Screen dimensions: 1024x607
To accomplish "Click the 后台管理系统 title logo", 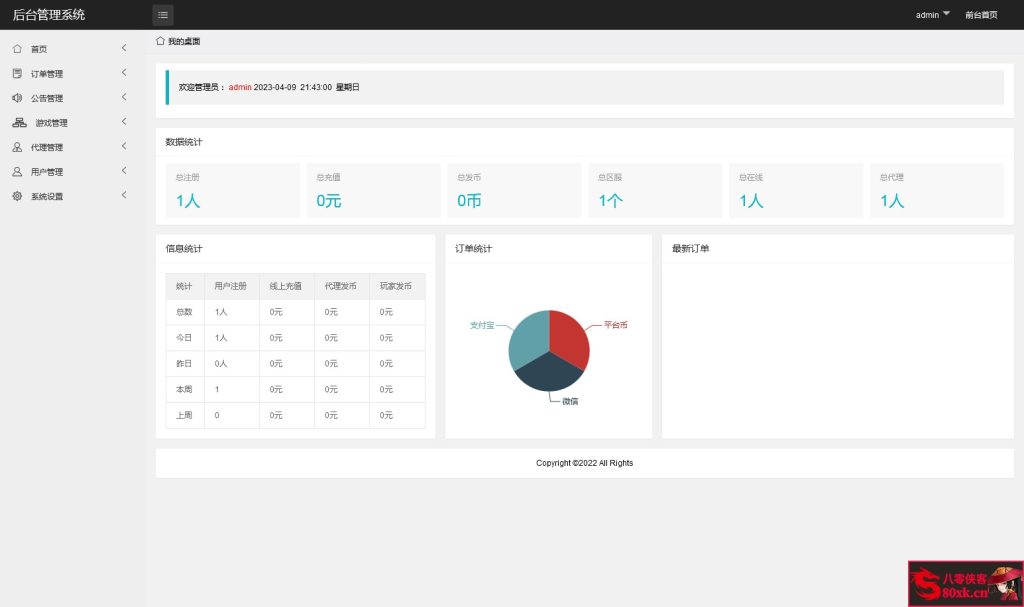I will click(x=49, y=15).
